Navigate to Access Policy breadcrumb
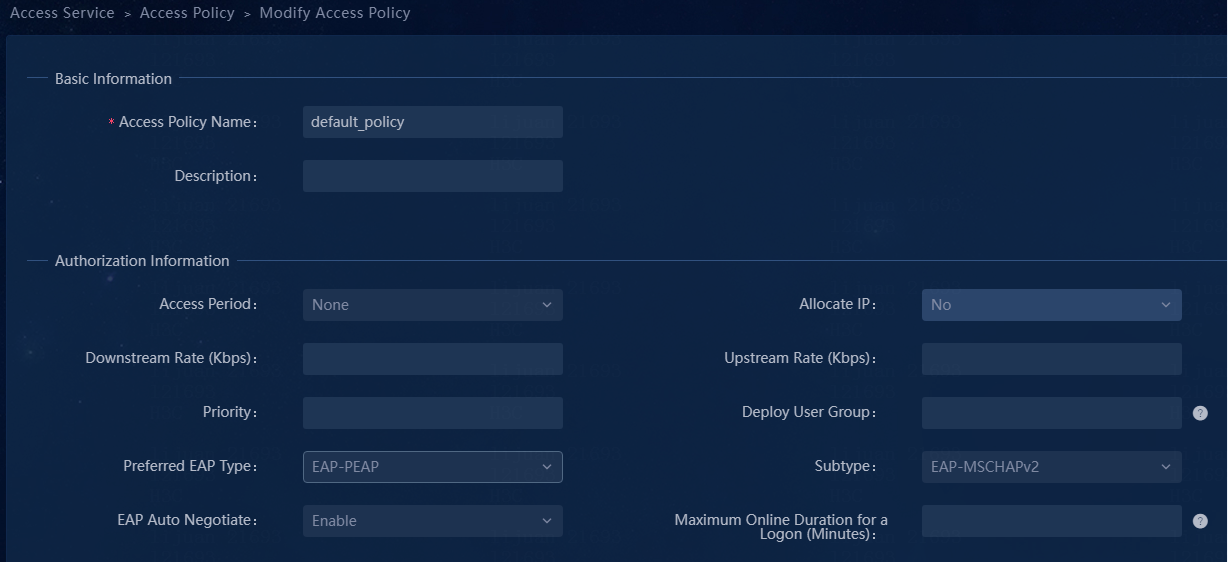1228x562 pixels. pos(187,13)
